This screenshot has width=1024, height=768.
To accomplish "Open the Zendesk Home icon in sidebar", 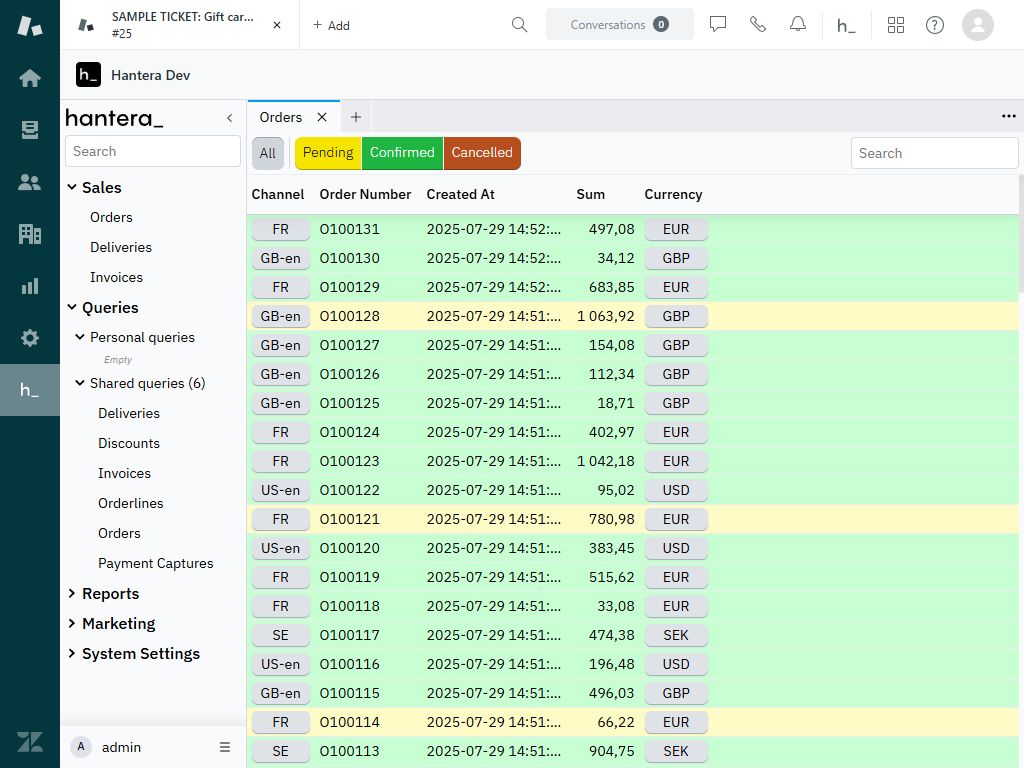I will 30,78.
